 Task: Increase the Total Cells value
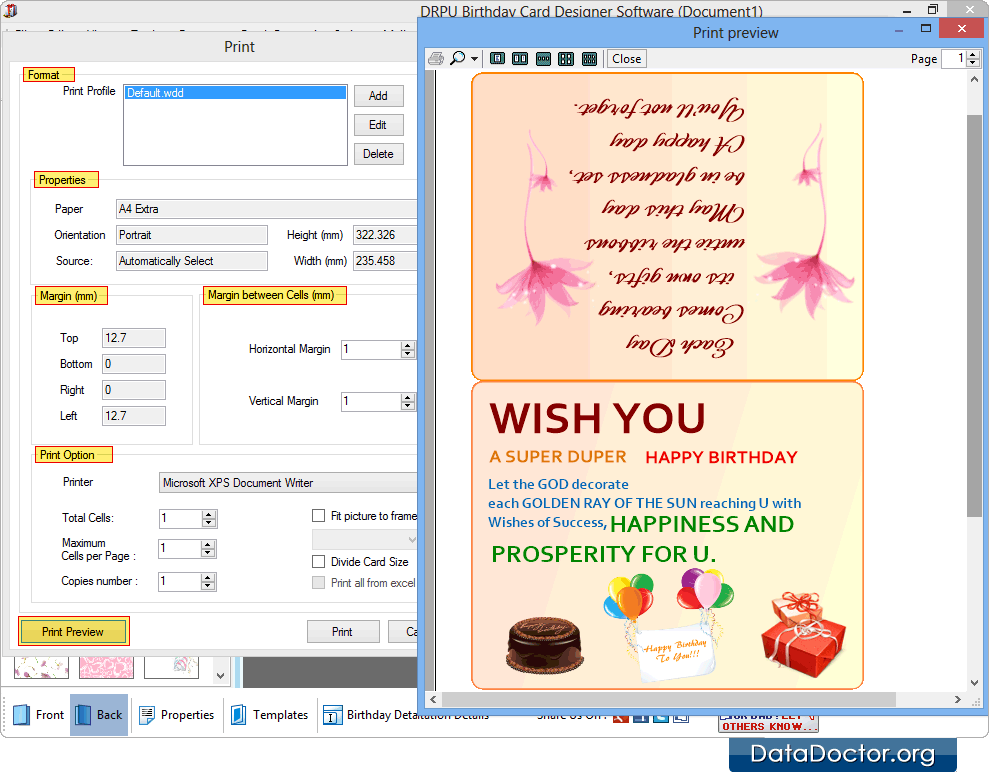[209, 515]
